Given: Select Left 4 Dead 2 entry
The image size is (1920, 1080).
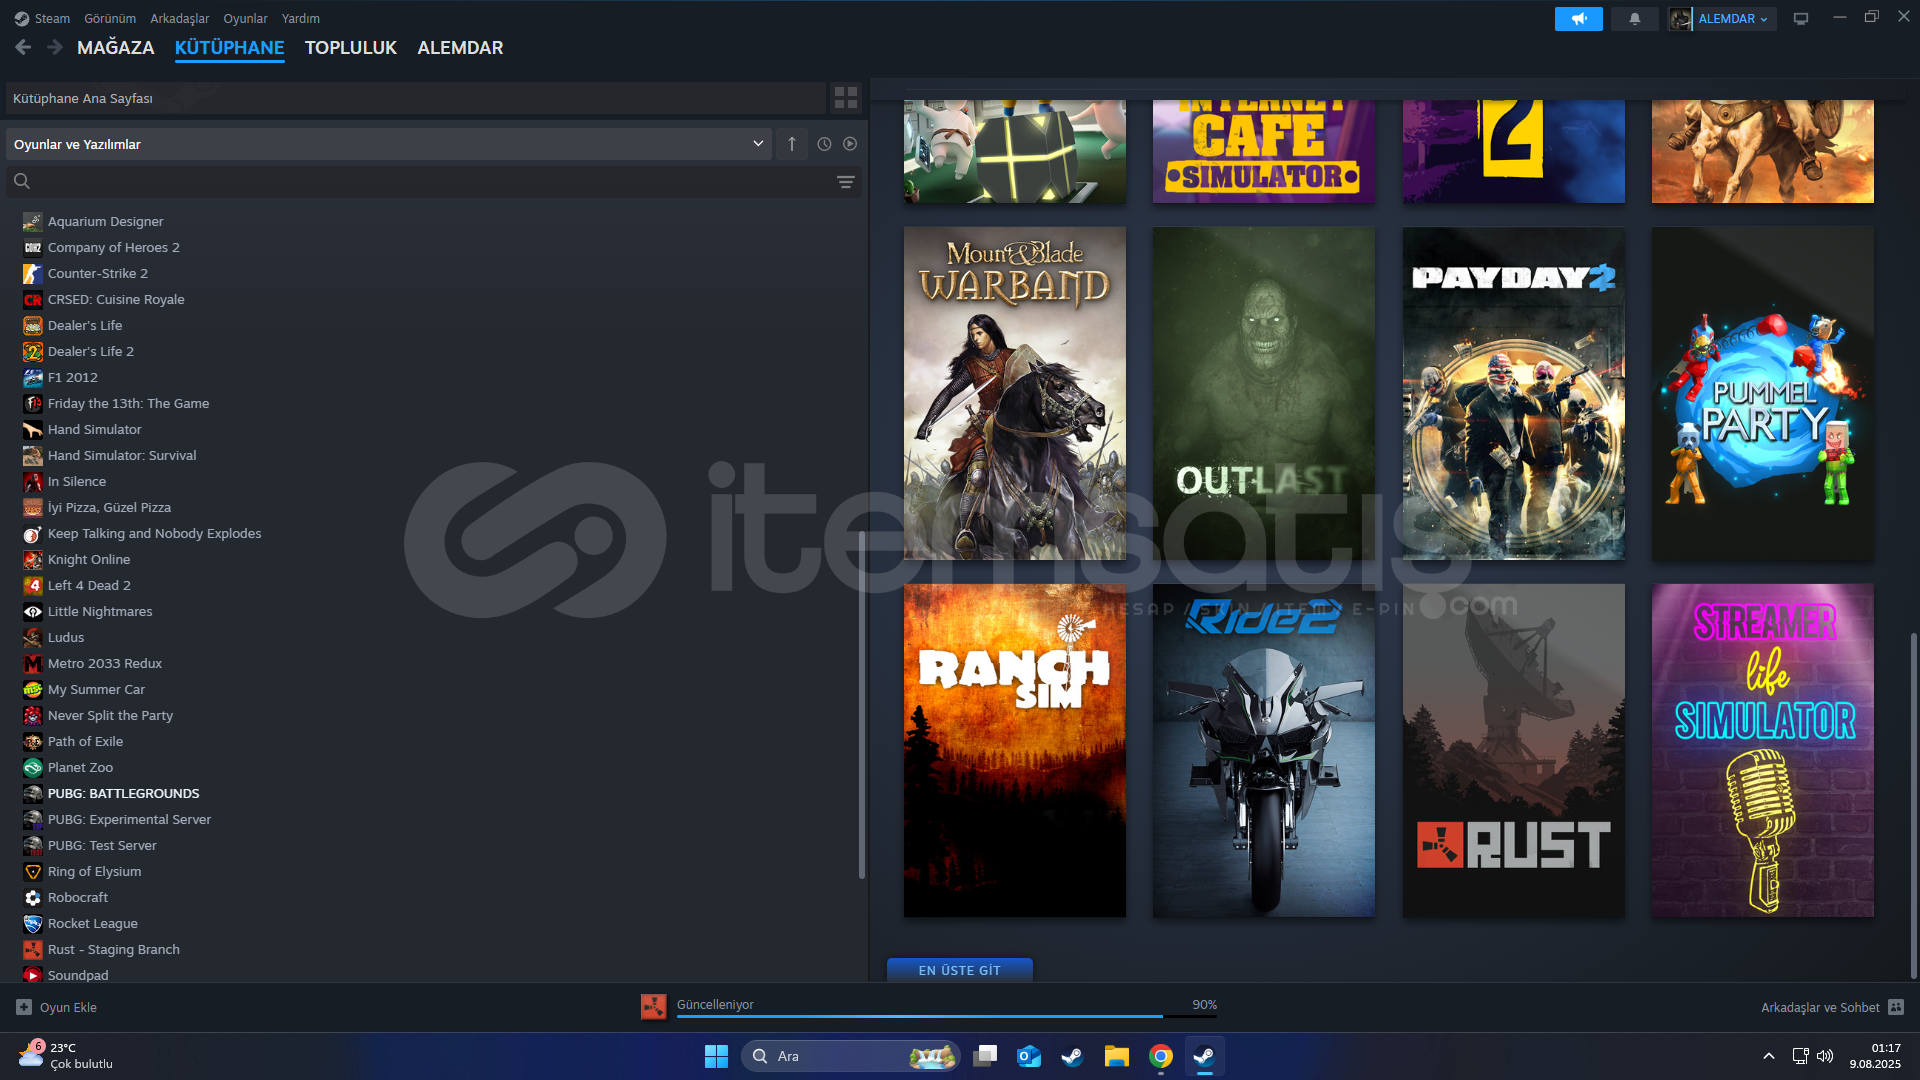Looking at the screenshot, I should coord(89,585).
